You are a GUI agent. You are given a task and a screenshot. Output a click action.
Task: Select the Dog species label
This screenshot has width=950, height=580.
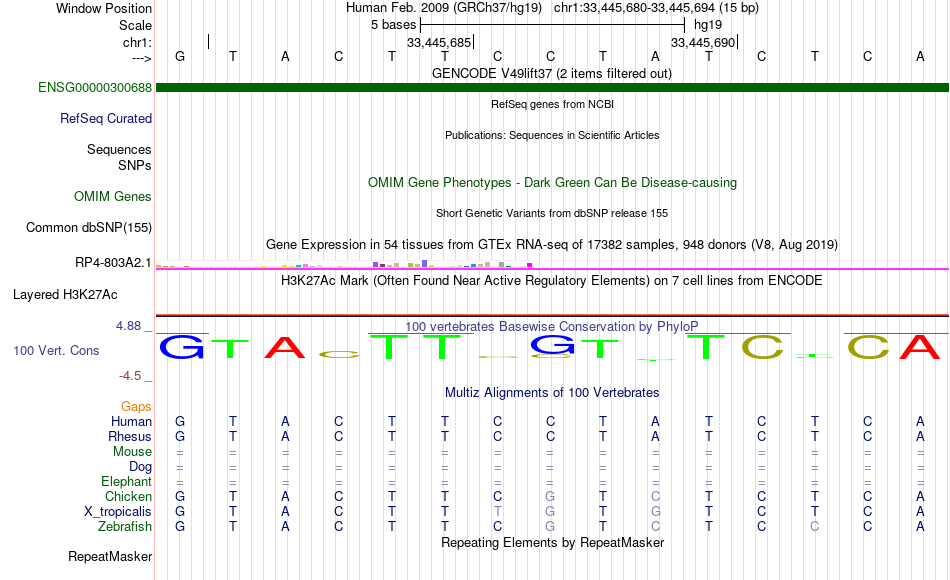point(140,466)
